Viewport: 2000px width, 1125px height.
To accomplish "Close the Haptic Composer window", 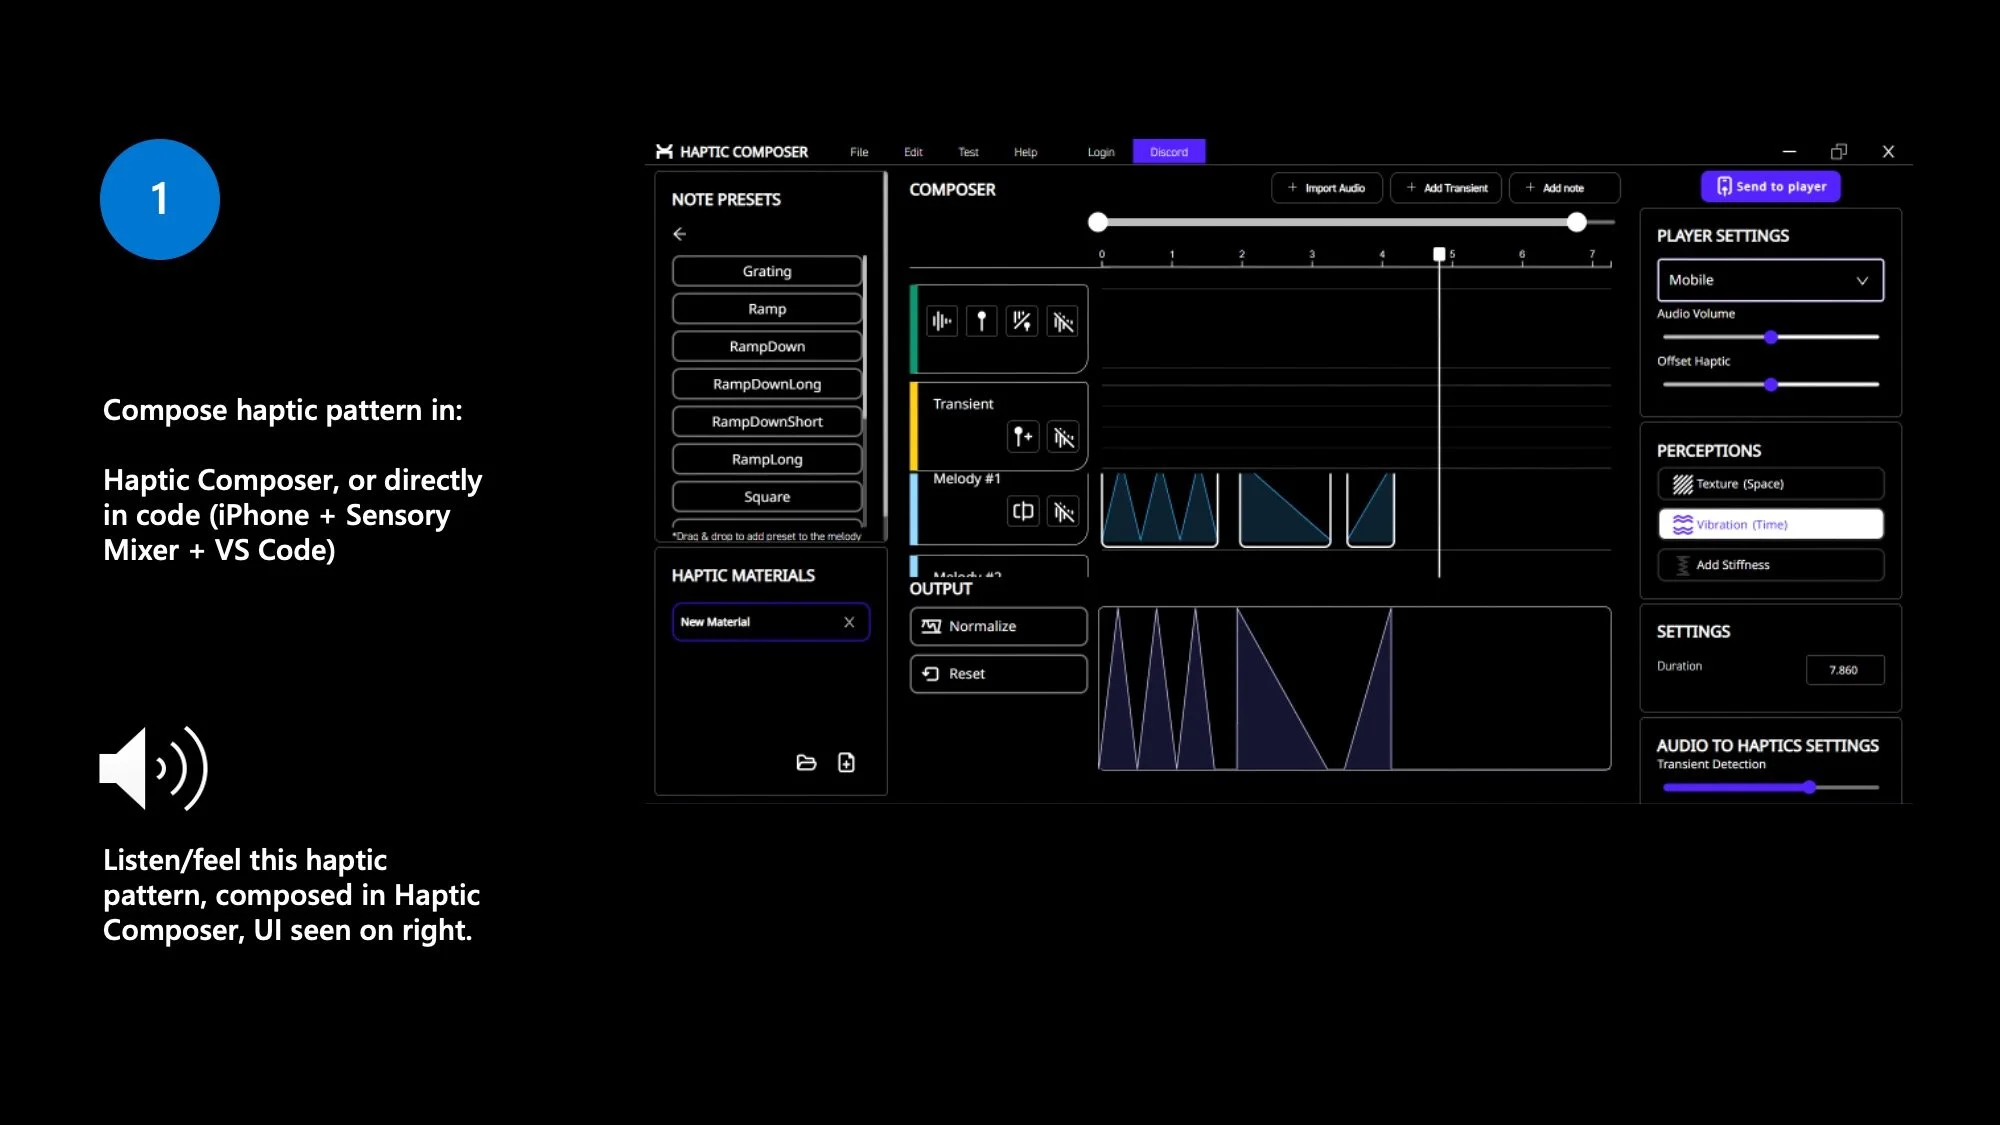I will 1888,152.
